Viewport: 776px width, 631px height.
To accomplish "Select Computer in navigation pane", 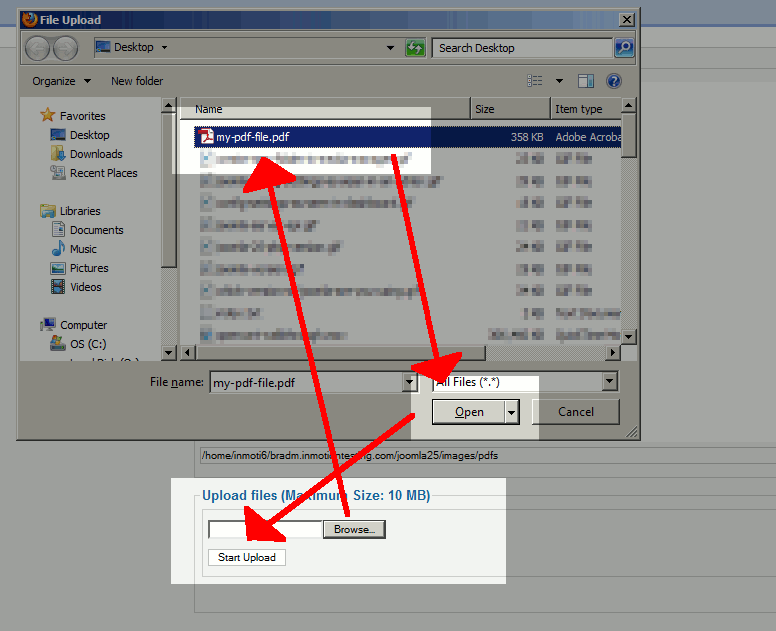I will [73, 325].
